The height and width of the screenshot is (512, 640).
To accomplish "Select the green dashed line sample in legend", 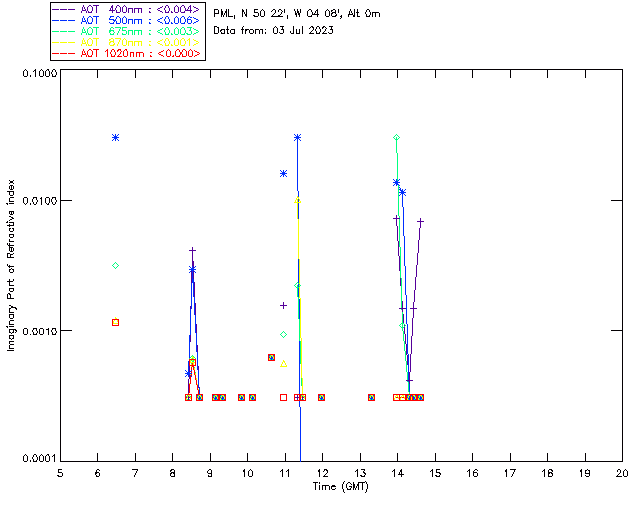I will coord(64,31).
